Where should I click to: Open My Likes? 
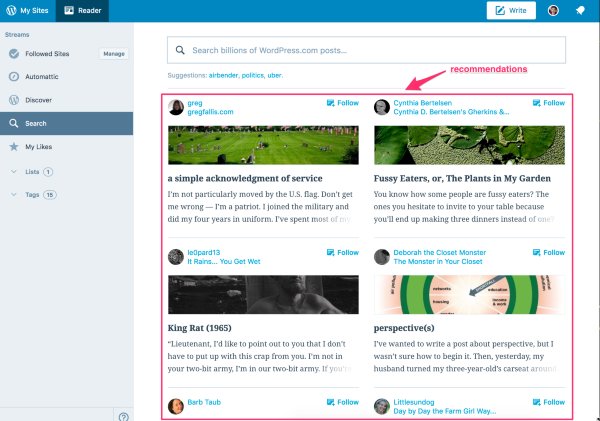[38, 147]
